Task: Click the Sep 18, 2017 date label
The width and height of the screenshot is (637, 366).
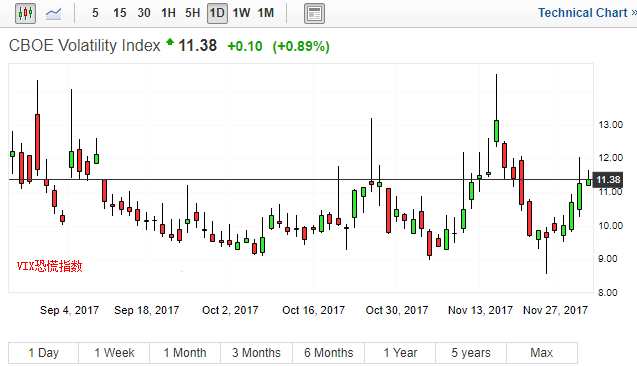Action: [147, 310]
